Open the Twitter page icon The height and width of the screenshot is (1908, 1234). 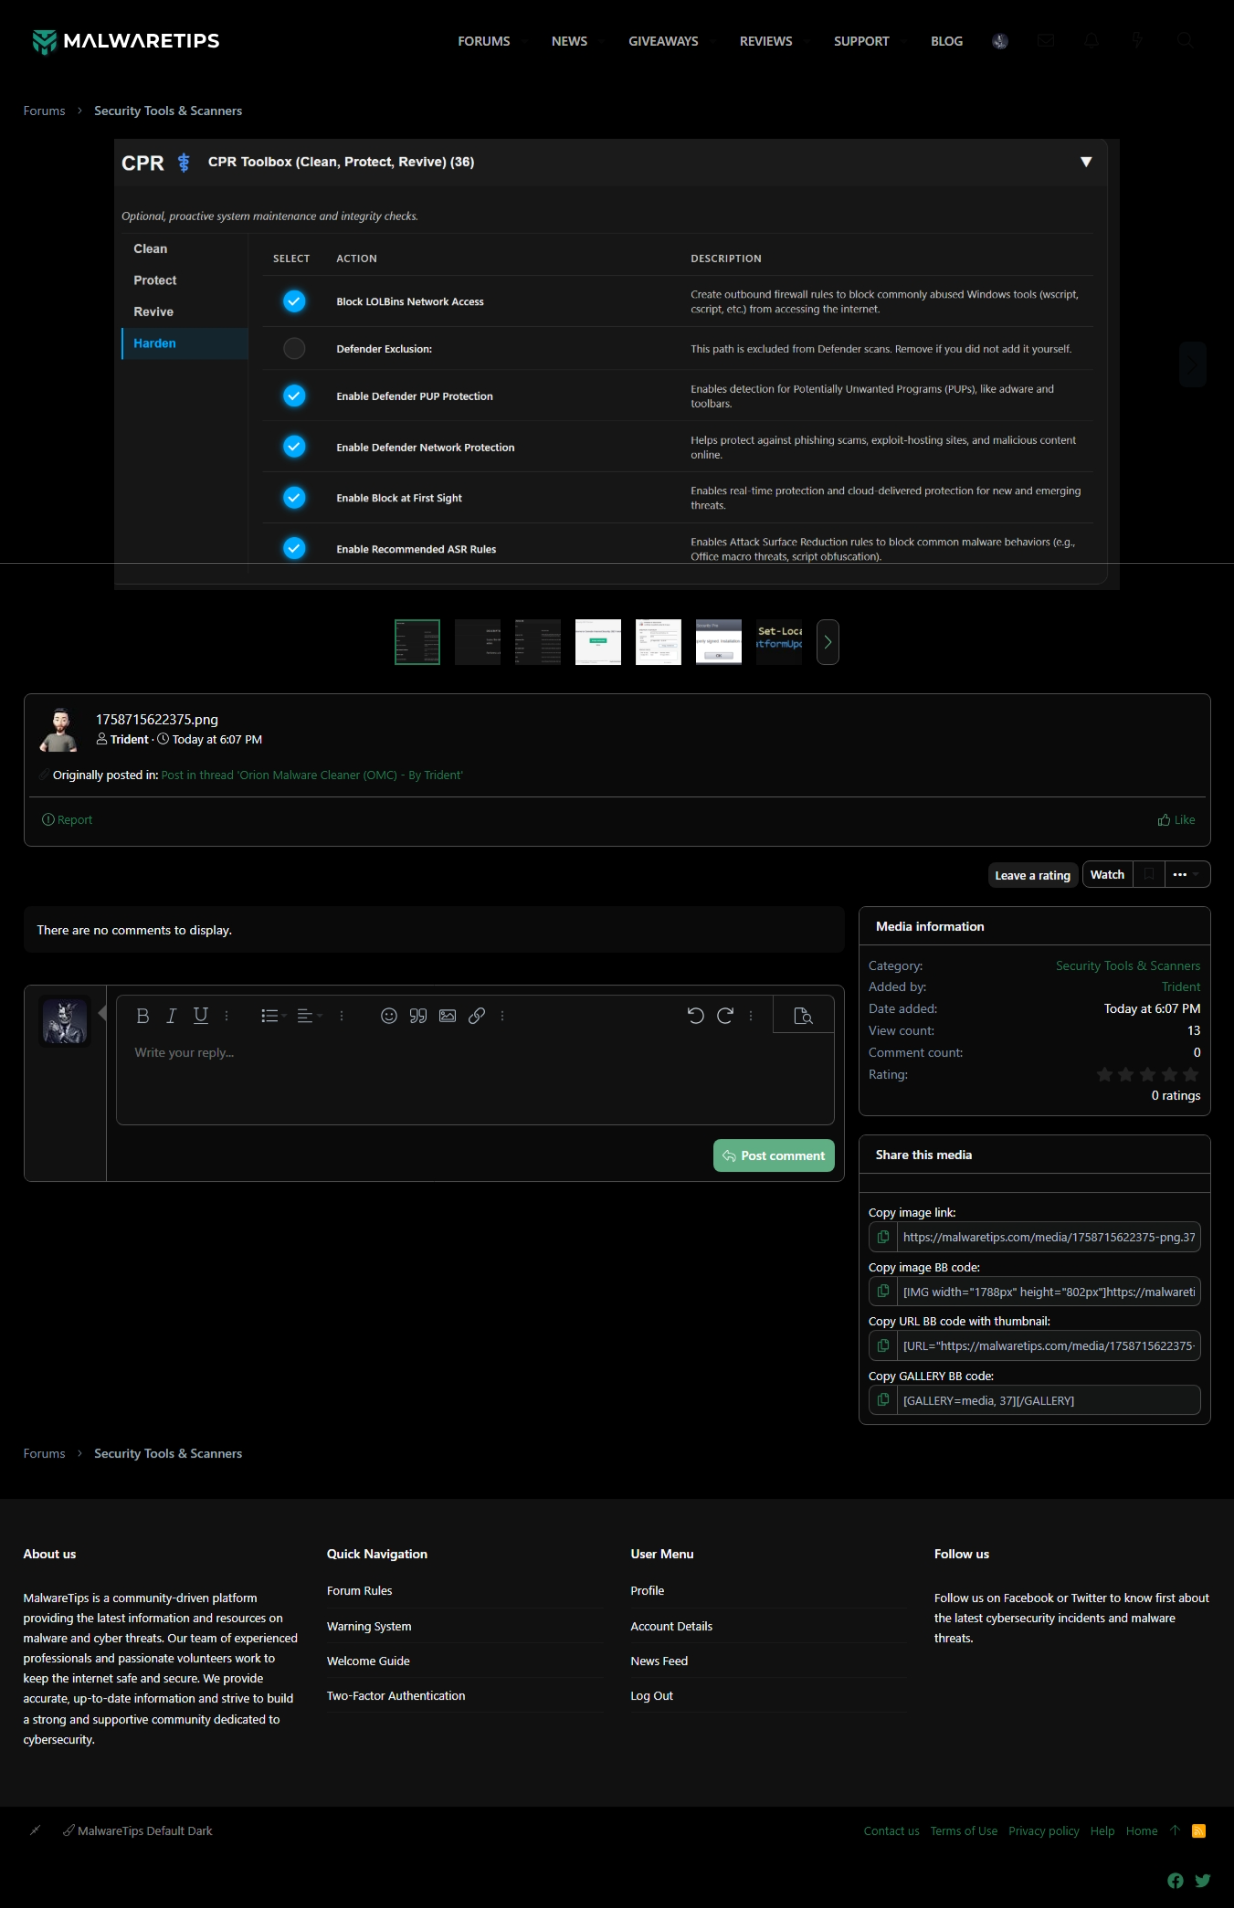[x=1203, y=1881]
